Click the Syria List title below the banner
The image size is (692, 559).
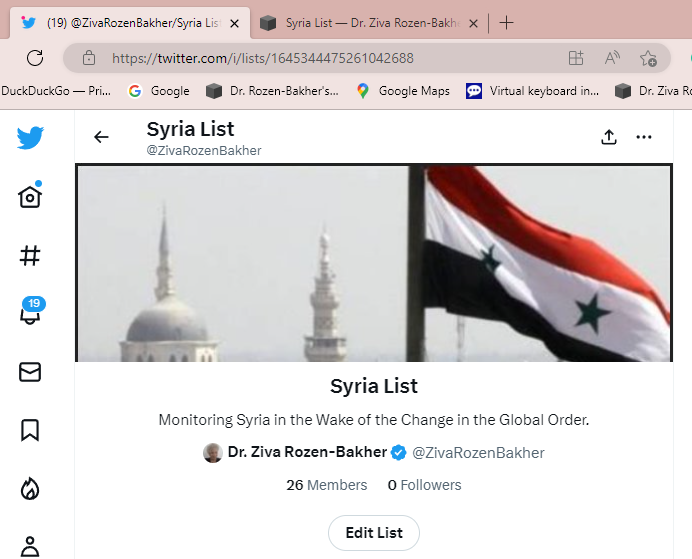pos(374,386)
